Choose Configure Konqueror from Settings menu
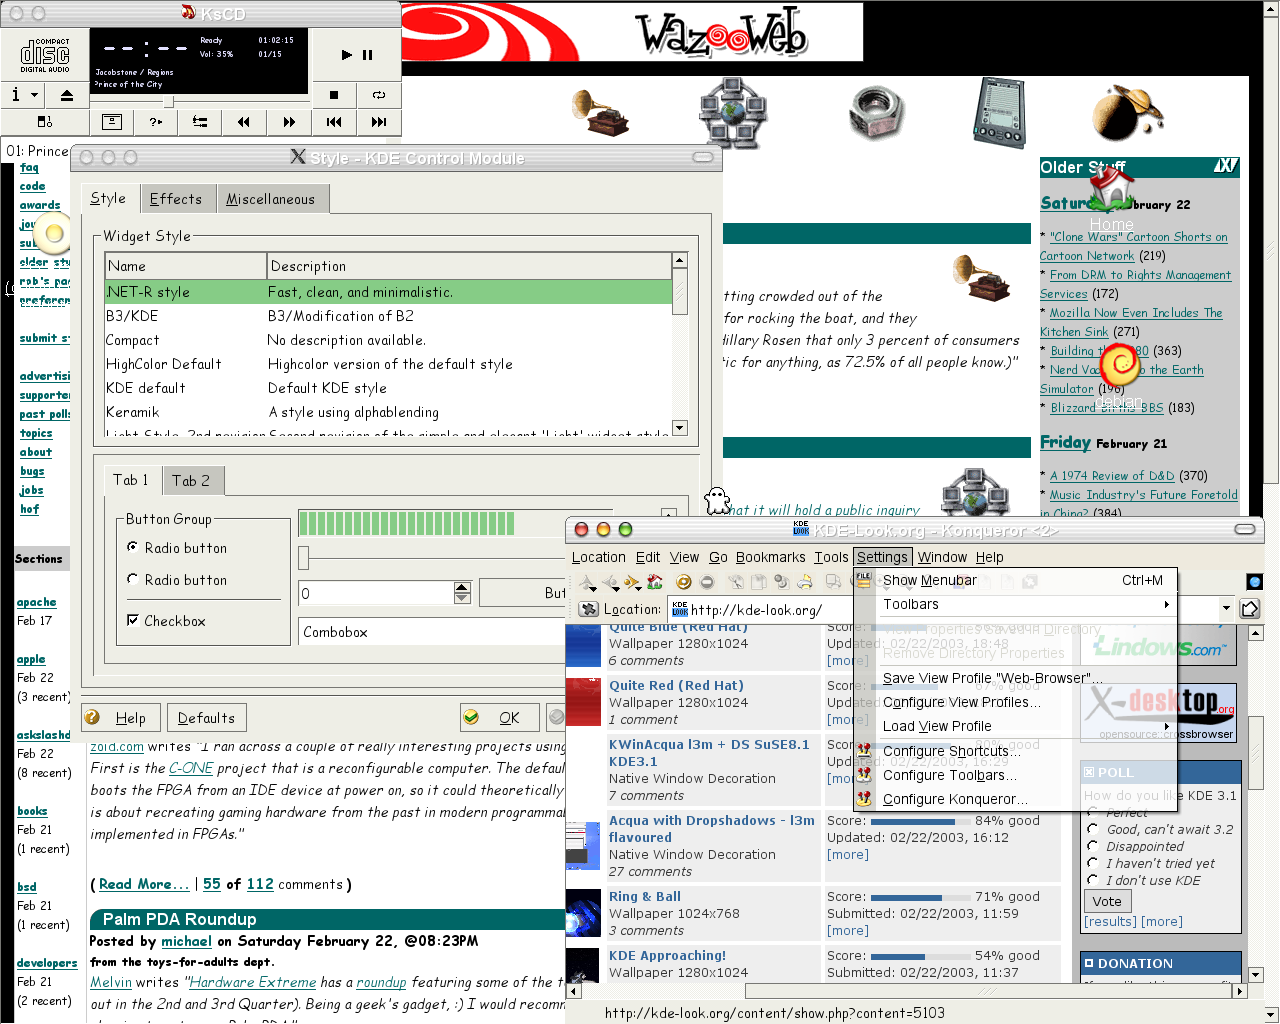The image size is (1280, 1024). (1015, 799)
